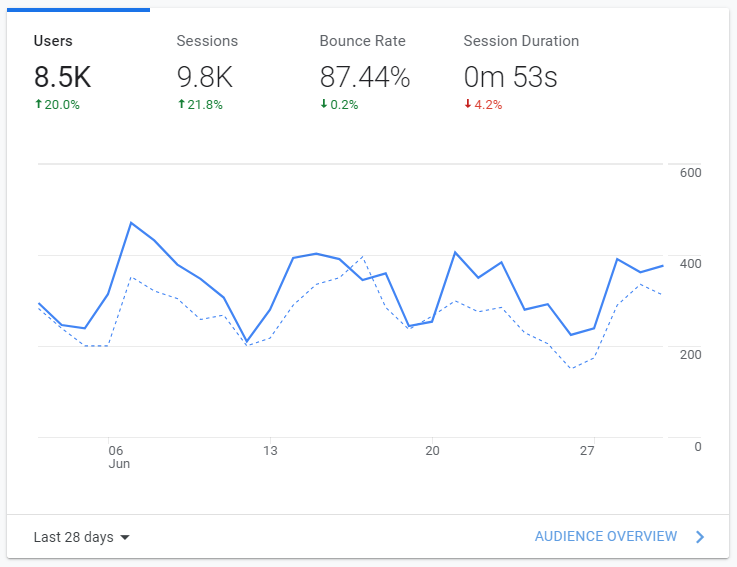Viewport: 737px width, 567px height.
Task: Click the 06 Jun date axis label
Action: 119,457
